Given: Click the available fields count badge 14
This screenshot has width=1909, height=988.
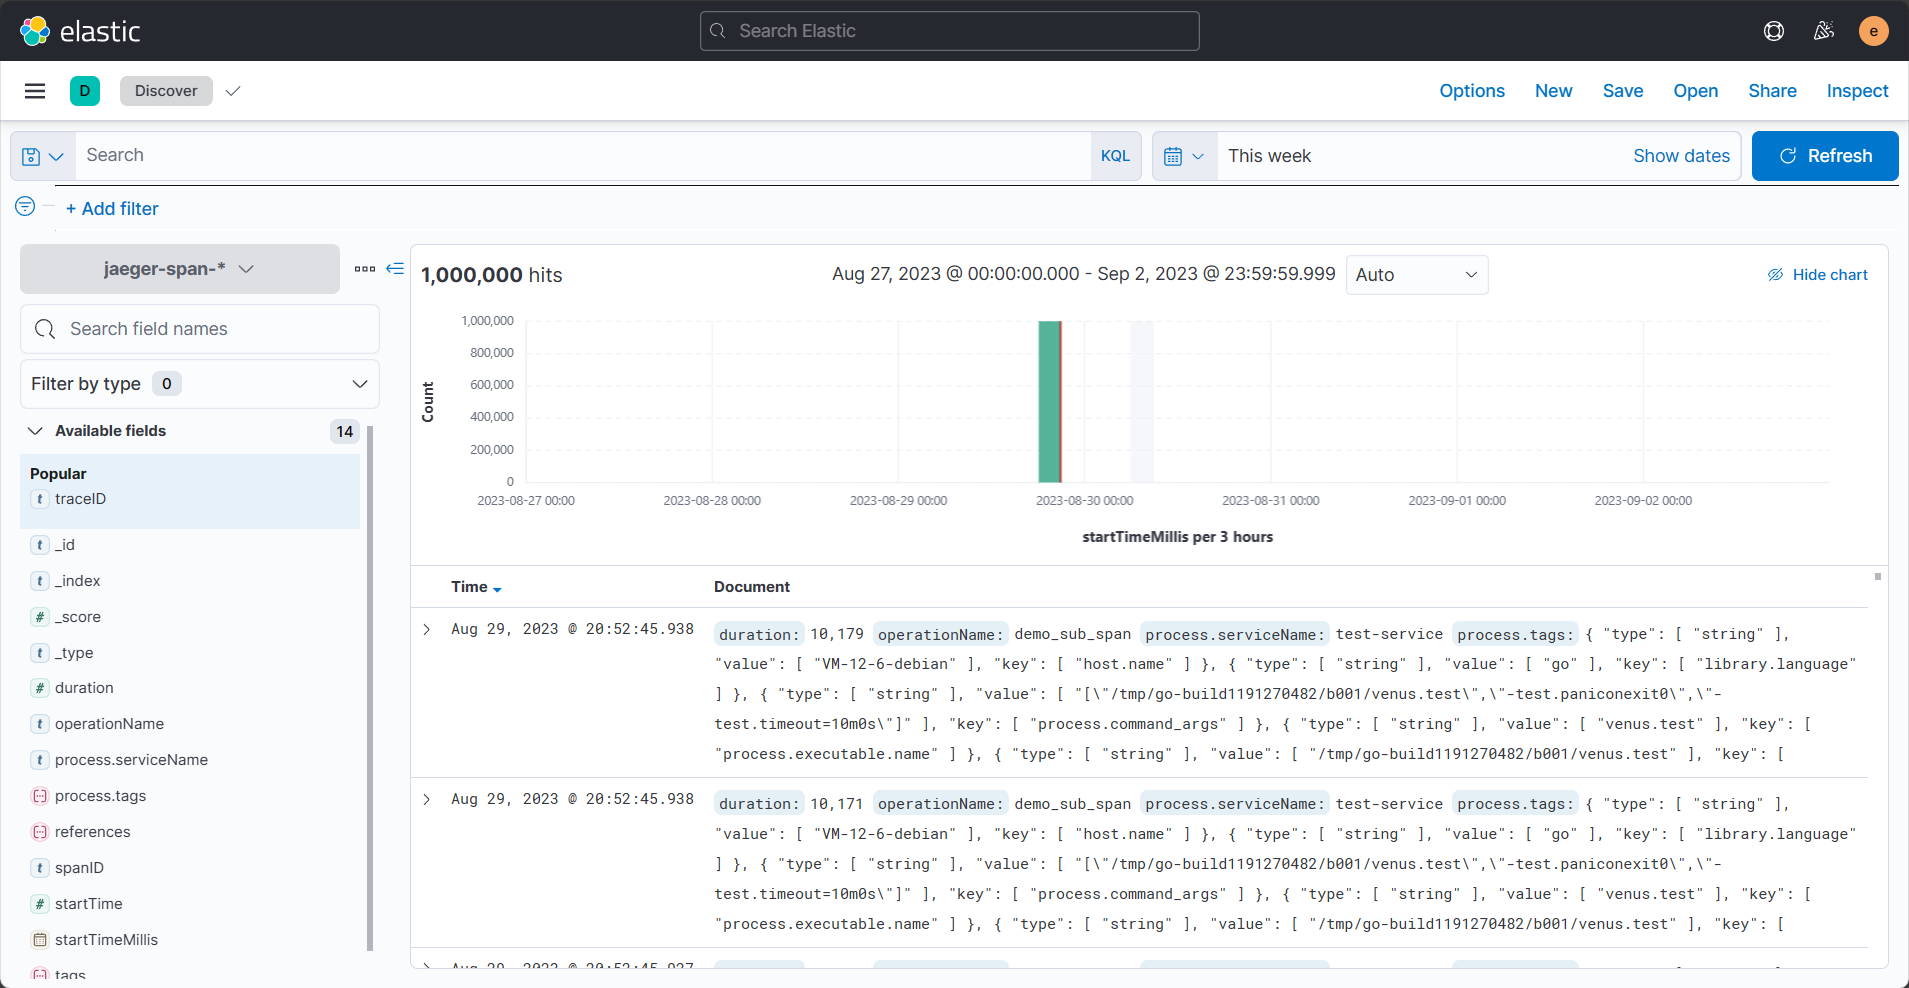Looking at the screenshot, I should [x=345, y=431].
